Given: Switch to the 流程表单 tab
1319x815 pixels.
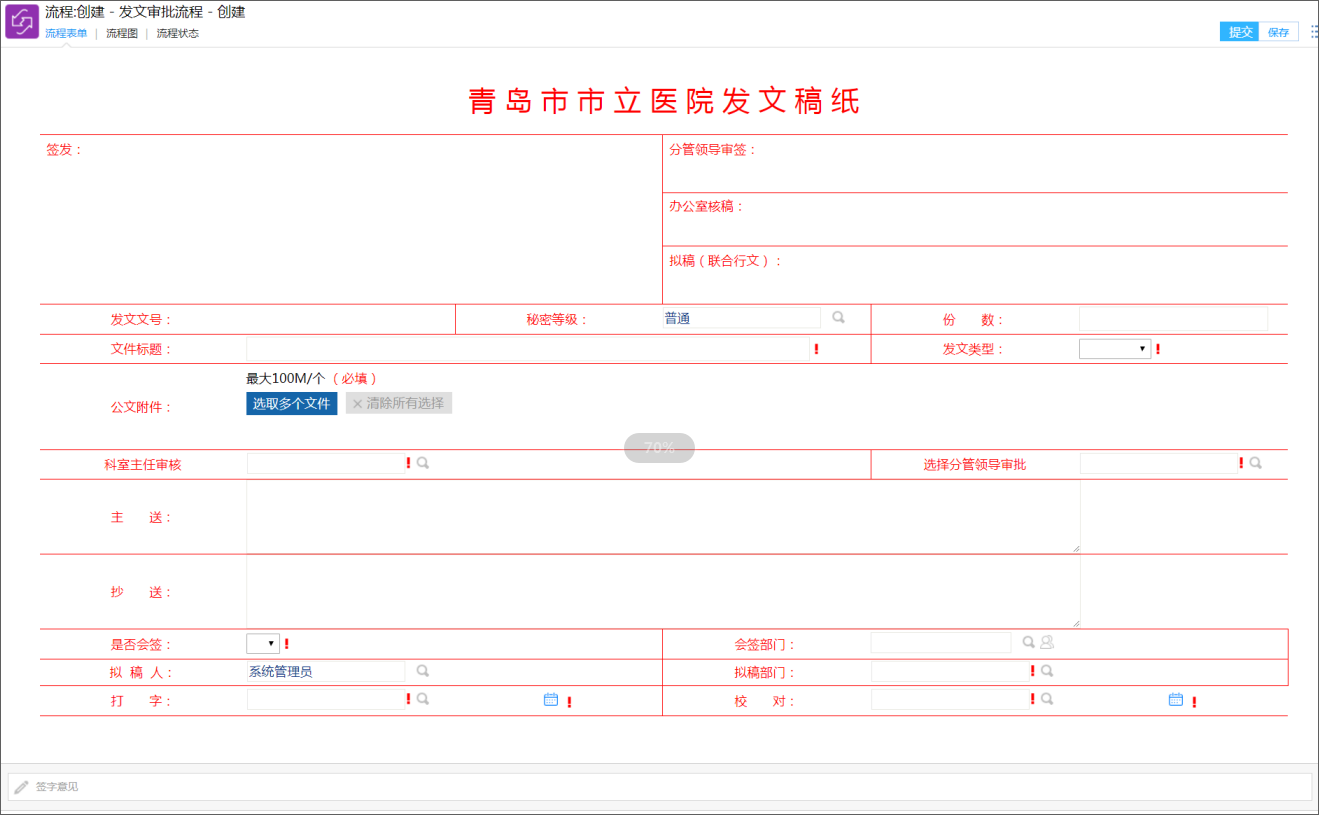Looking at the screenshot, I should point(66,33).
